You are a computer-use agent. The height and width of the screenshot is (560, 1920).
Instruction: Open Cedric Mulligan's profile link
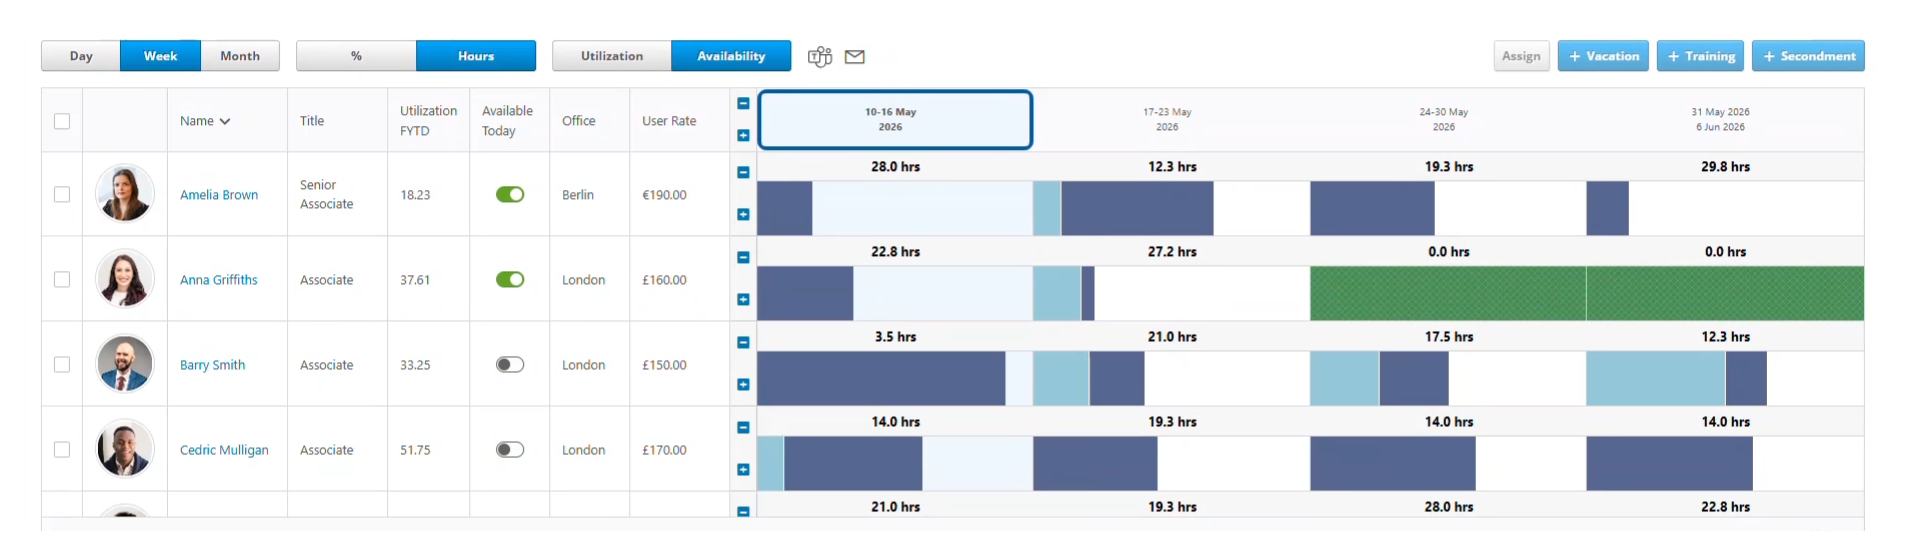224,450
